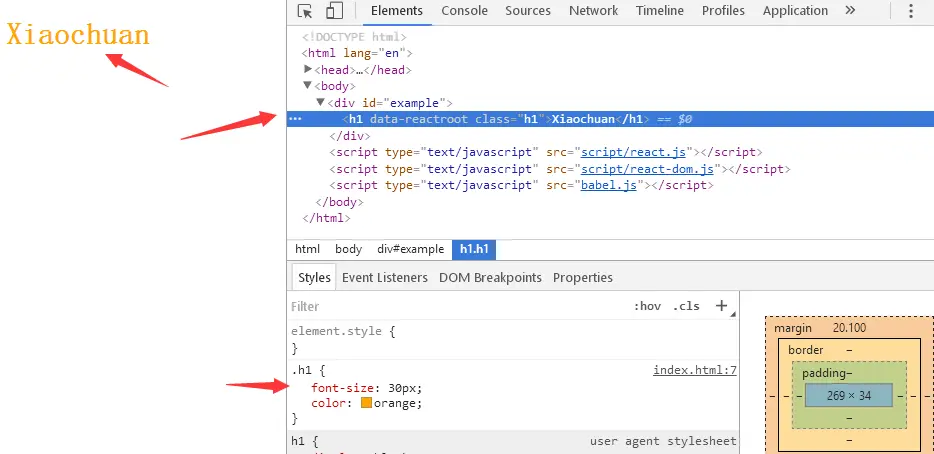Switch to the Profiles tab
This screenshot has width=934, height=454.
point(723,11)
